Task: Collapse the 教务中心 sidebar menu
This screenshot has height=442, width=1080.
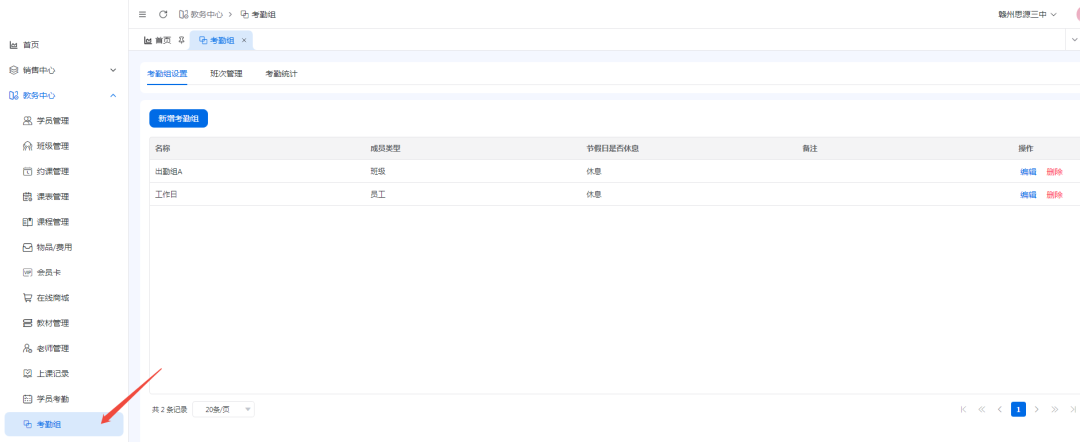Action: pyautogui.click(x=113, y=96)
